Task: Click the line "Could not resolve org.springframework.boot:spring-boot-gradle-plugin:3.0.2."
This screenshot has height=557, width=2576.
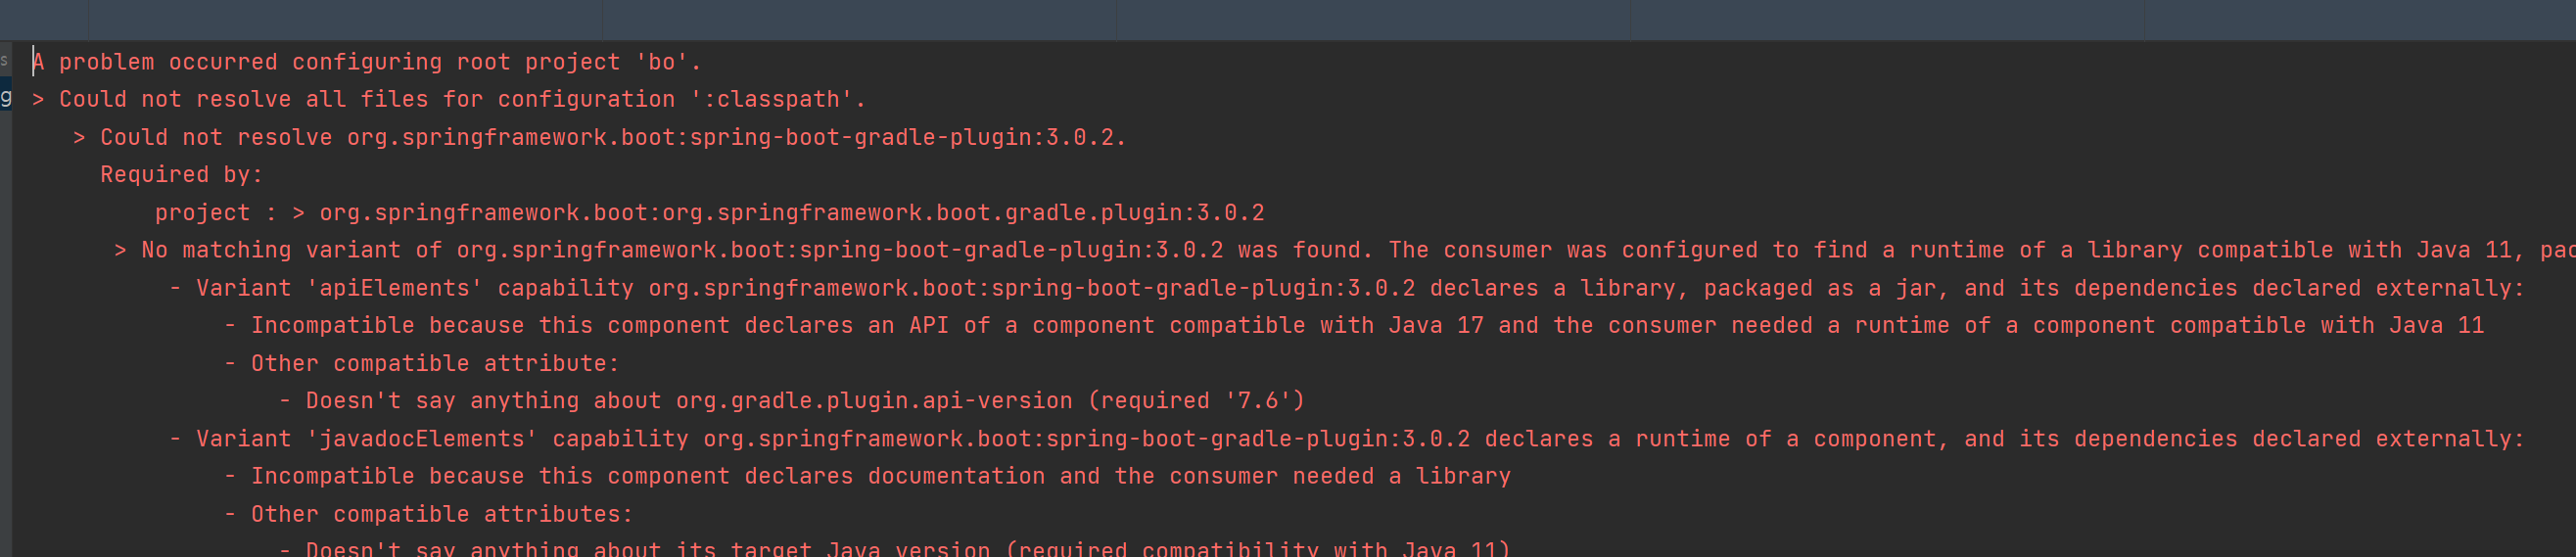Action: [x=613, y=138]
